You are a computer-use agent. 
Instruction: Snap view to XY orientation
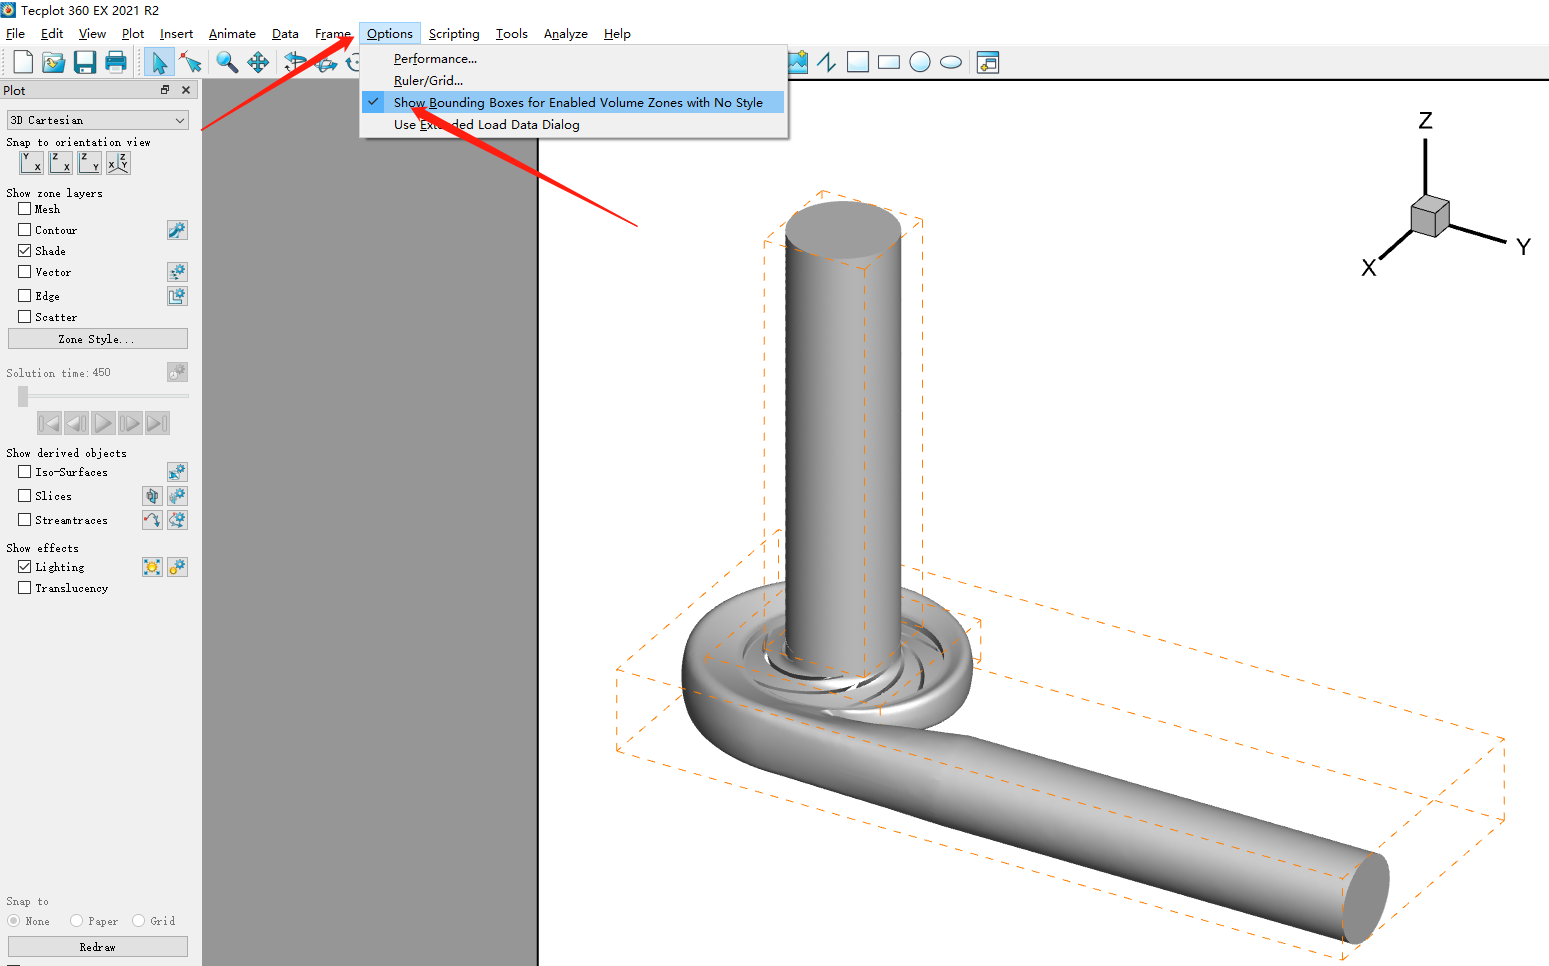(x=32, y=163)
